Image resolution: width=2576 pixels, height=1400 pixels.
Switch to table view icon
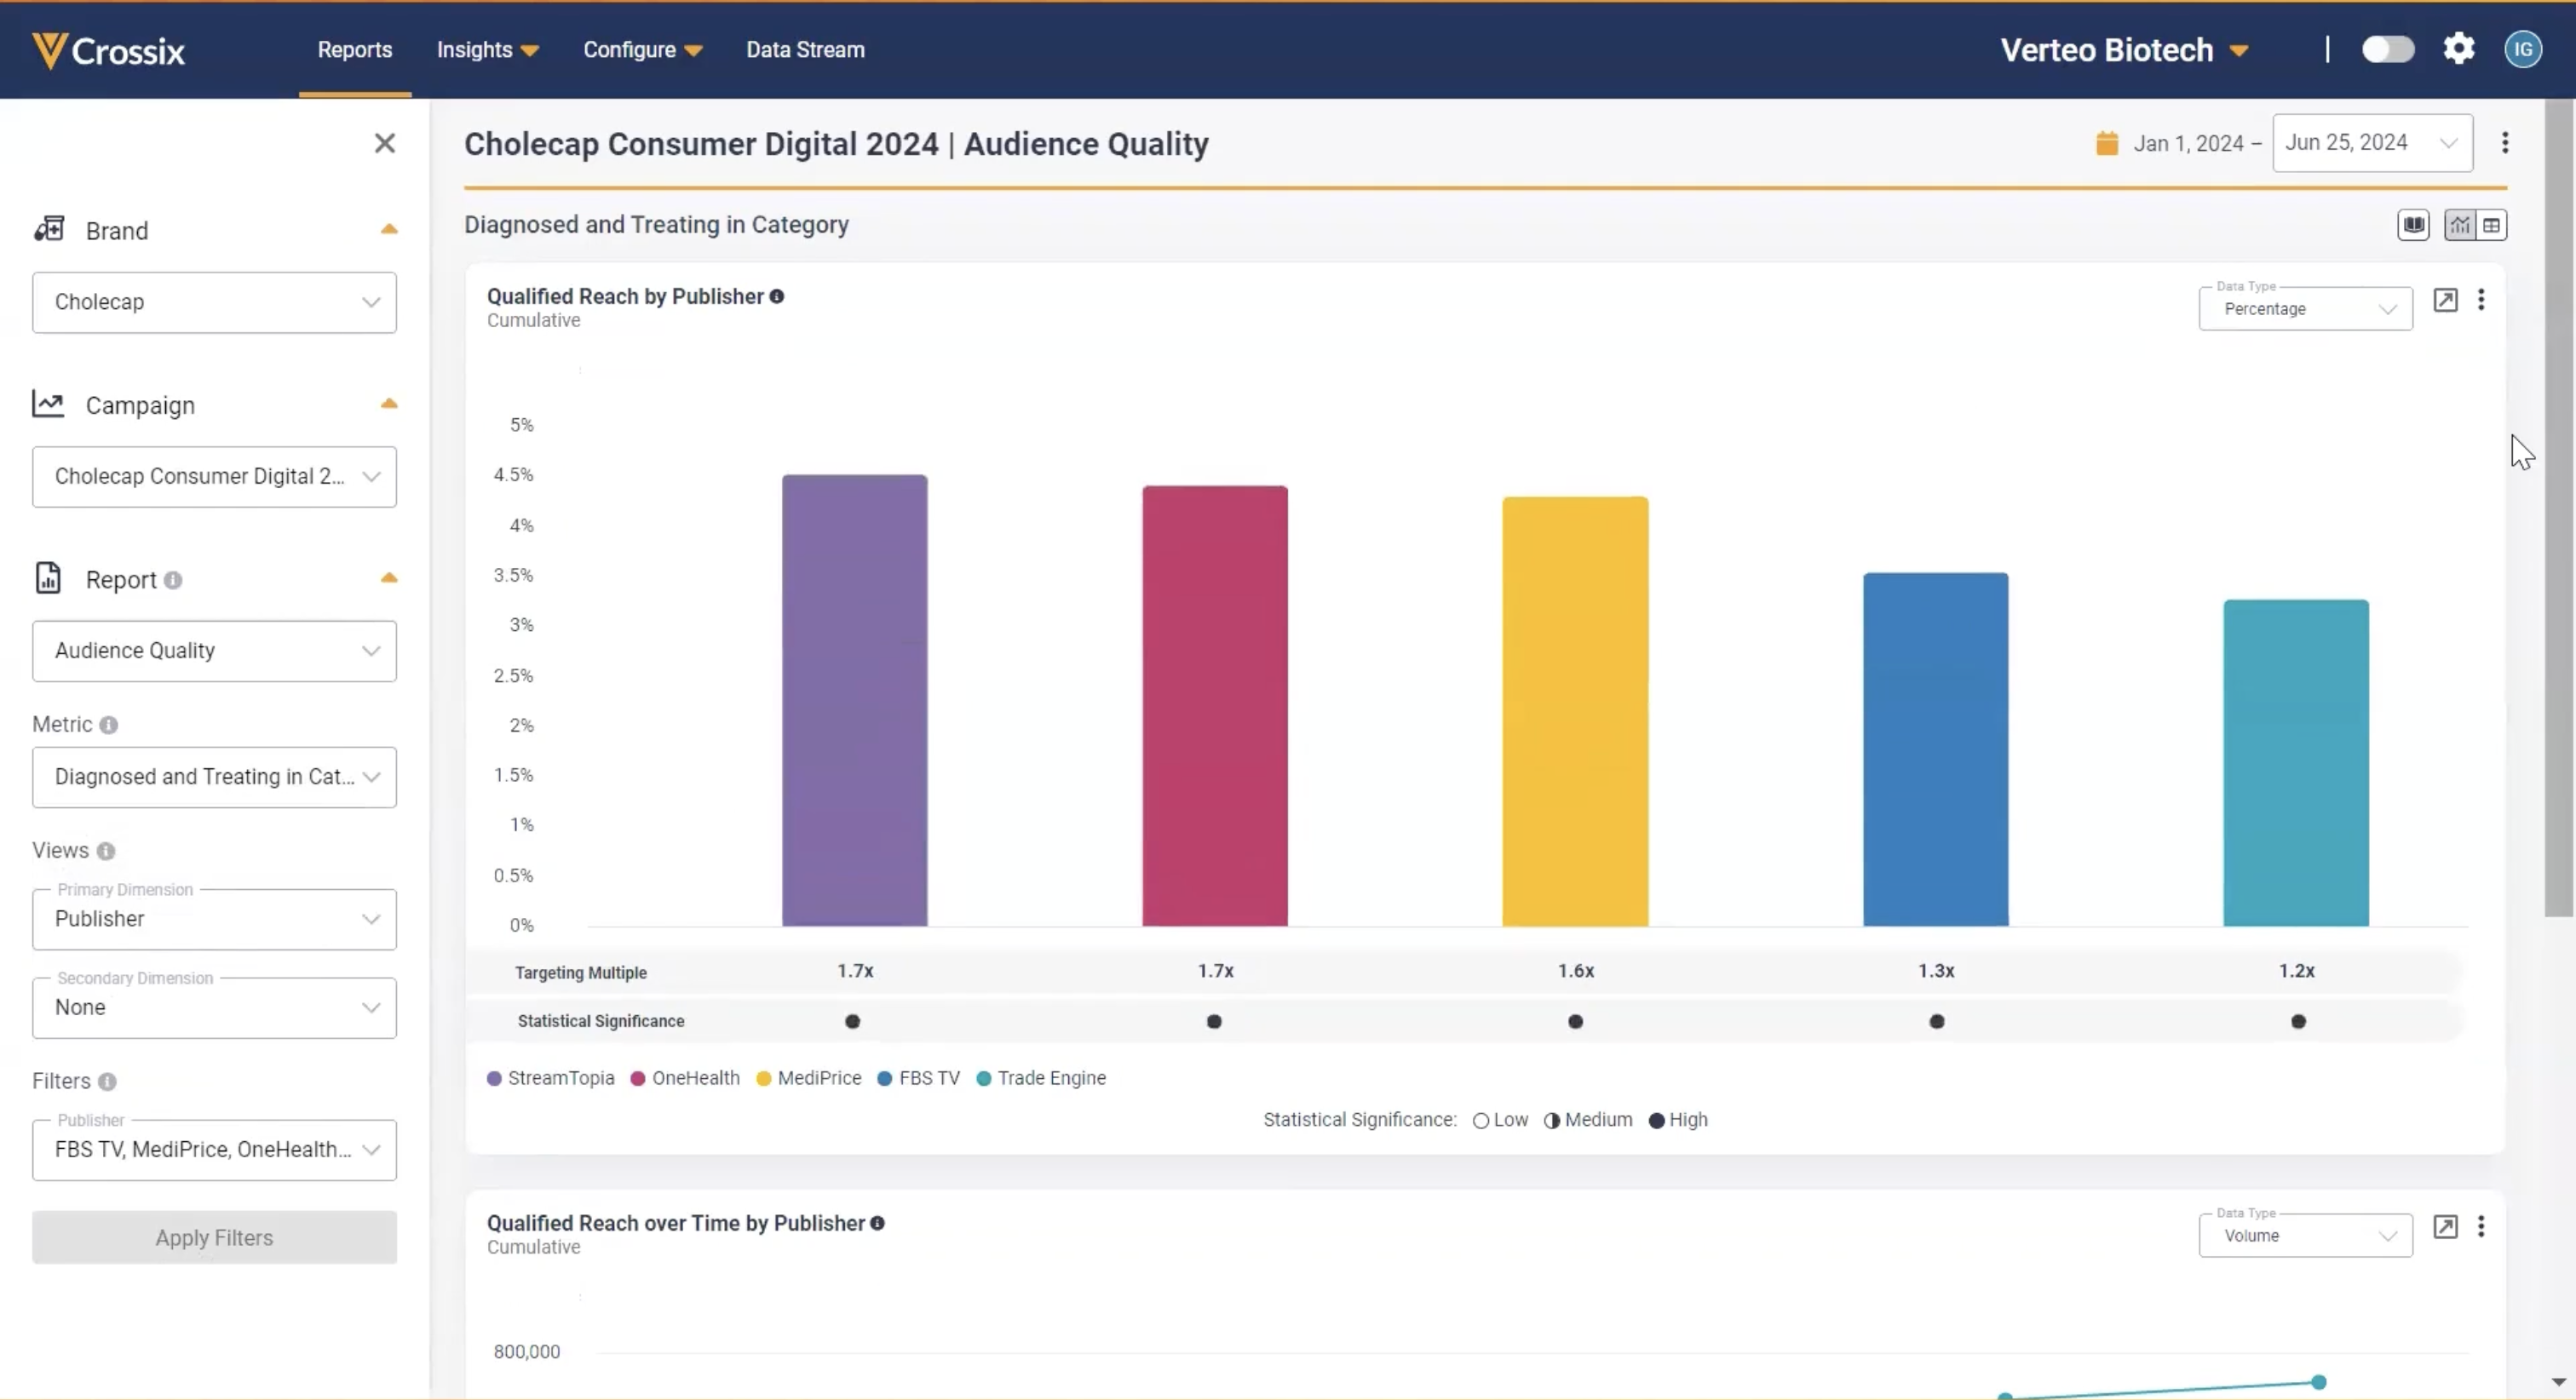pos(2491,226)
